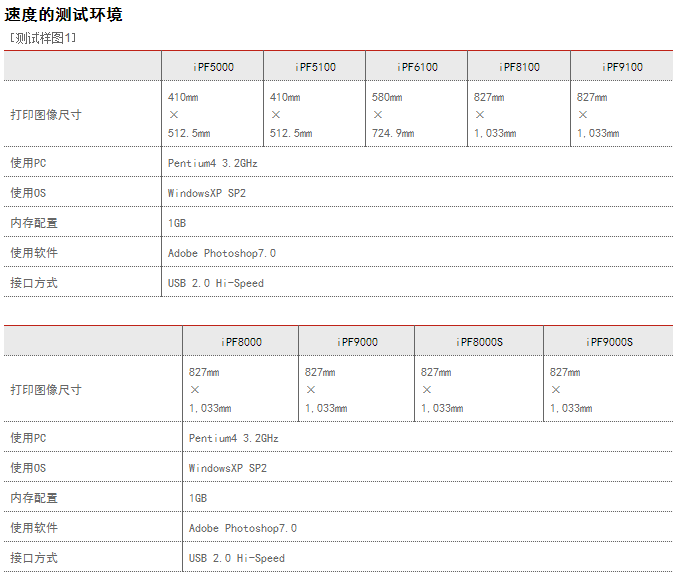Click 1,033mm under iPF8000

click(210, 408)
